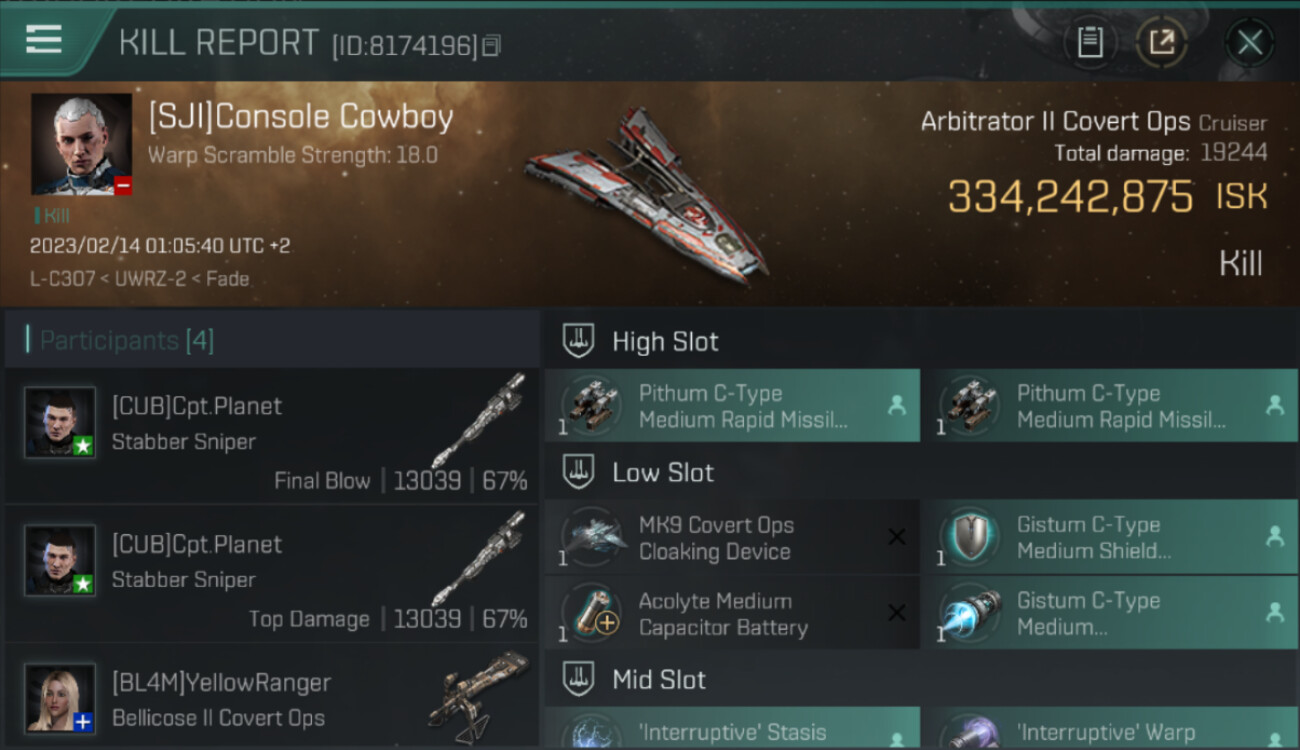1300x750 pixels.
Task: Open the hamburger menu icon
Action: (x=44, y=40)
